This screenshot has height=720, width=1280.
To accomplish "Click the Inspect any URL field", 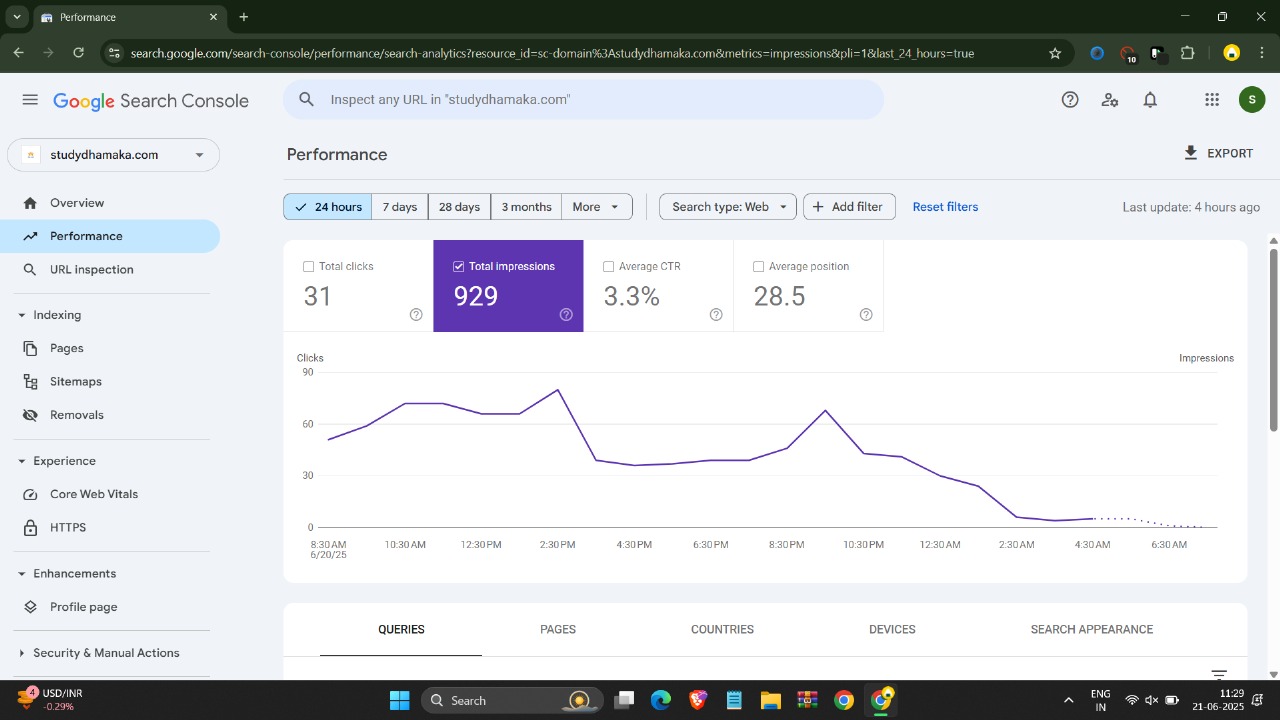I will pyautogui.click(x=583, y=100).
